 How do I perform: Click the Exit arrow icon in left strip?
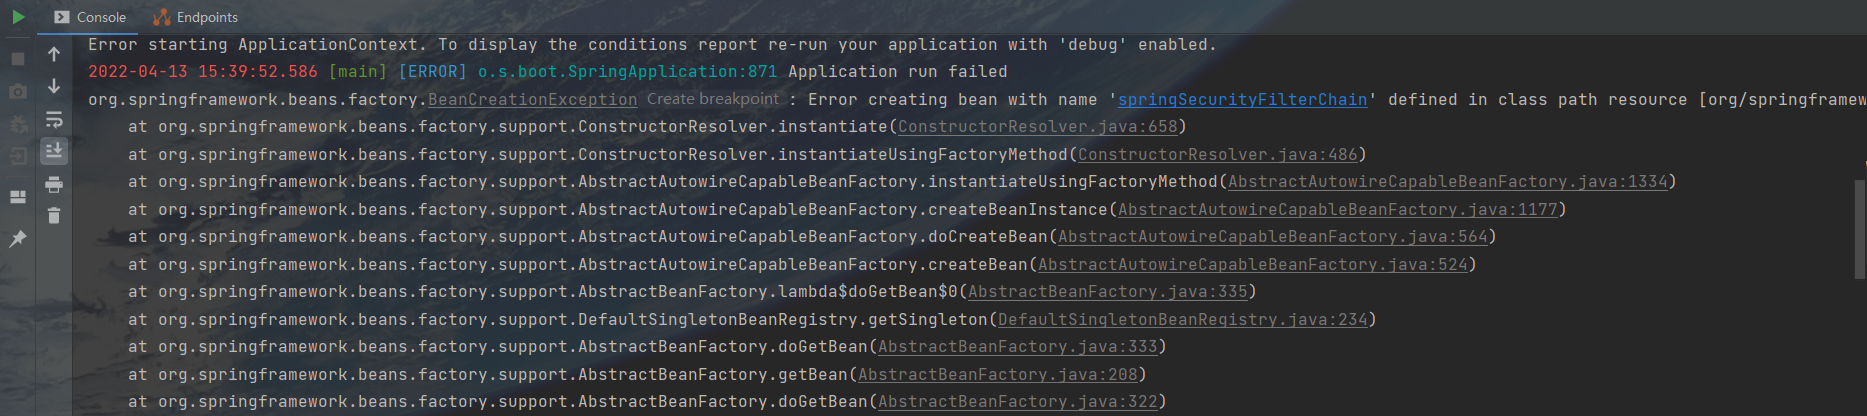pyautogui.click(x=18, y=156)
